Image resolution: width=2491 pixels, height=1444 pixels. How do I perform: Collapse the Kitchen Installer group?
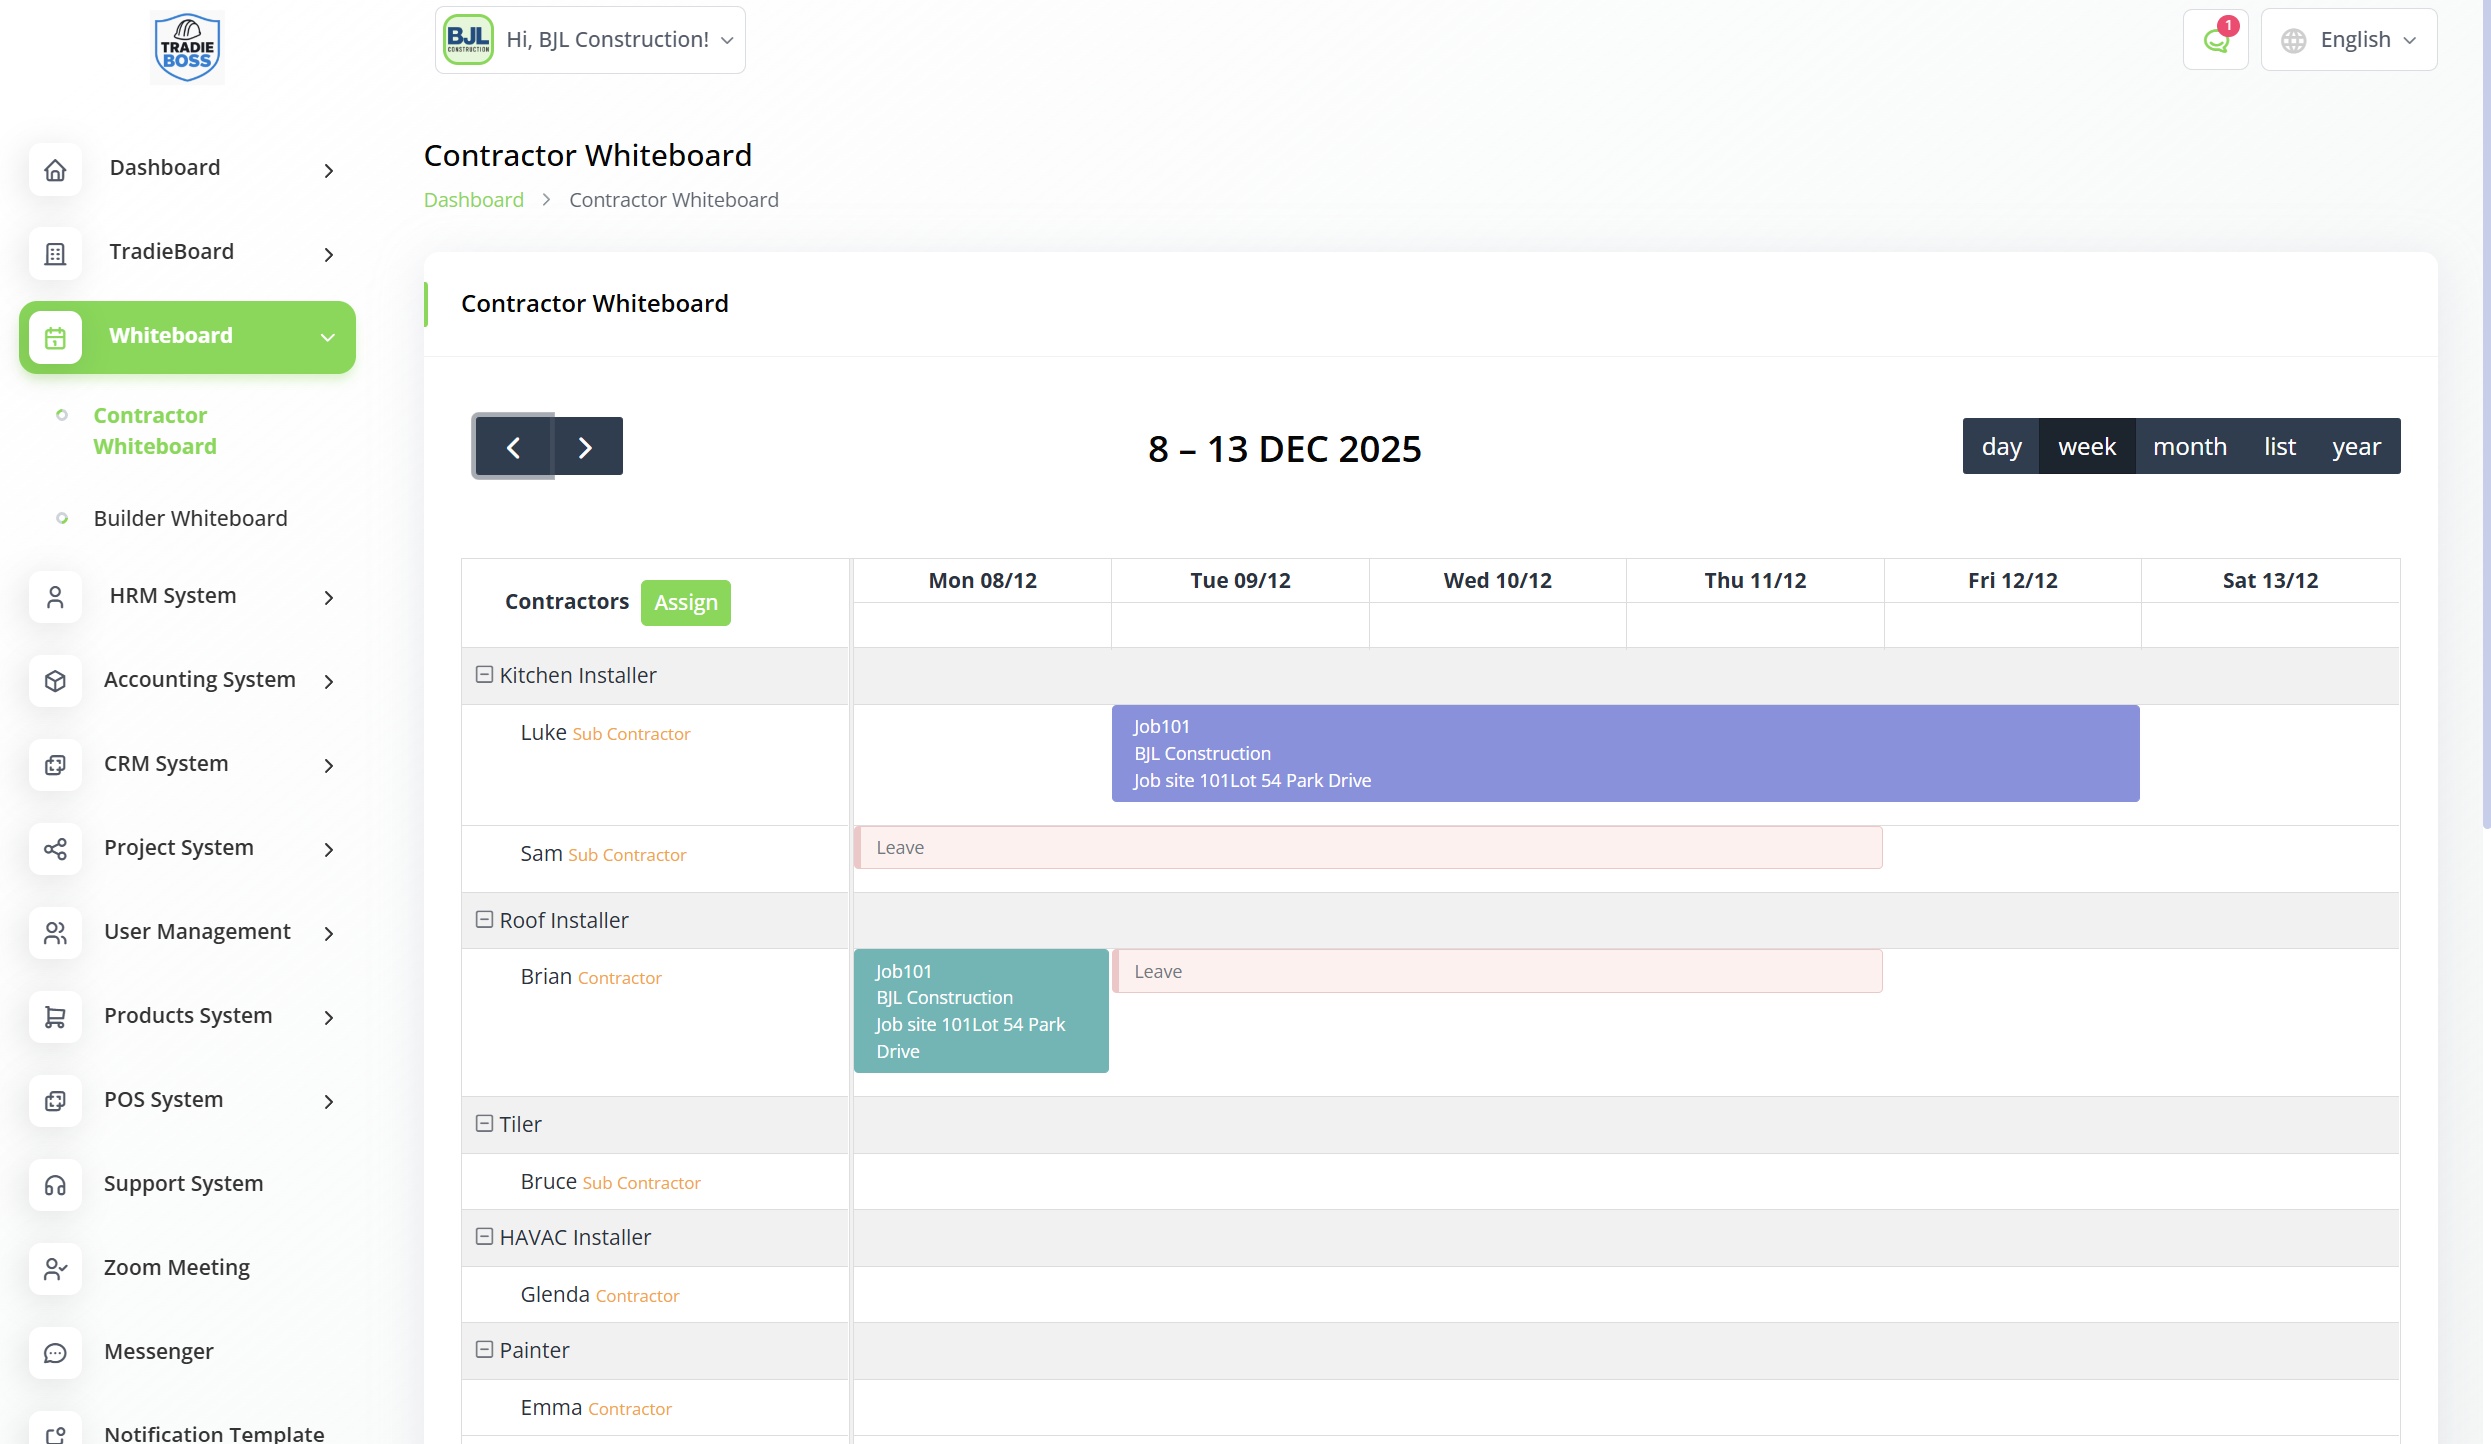click(484, 675)
